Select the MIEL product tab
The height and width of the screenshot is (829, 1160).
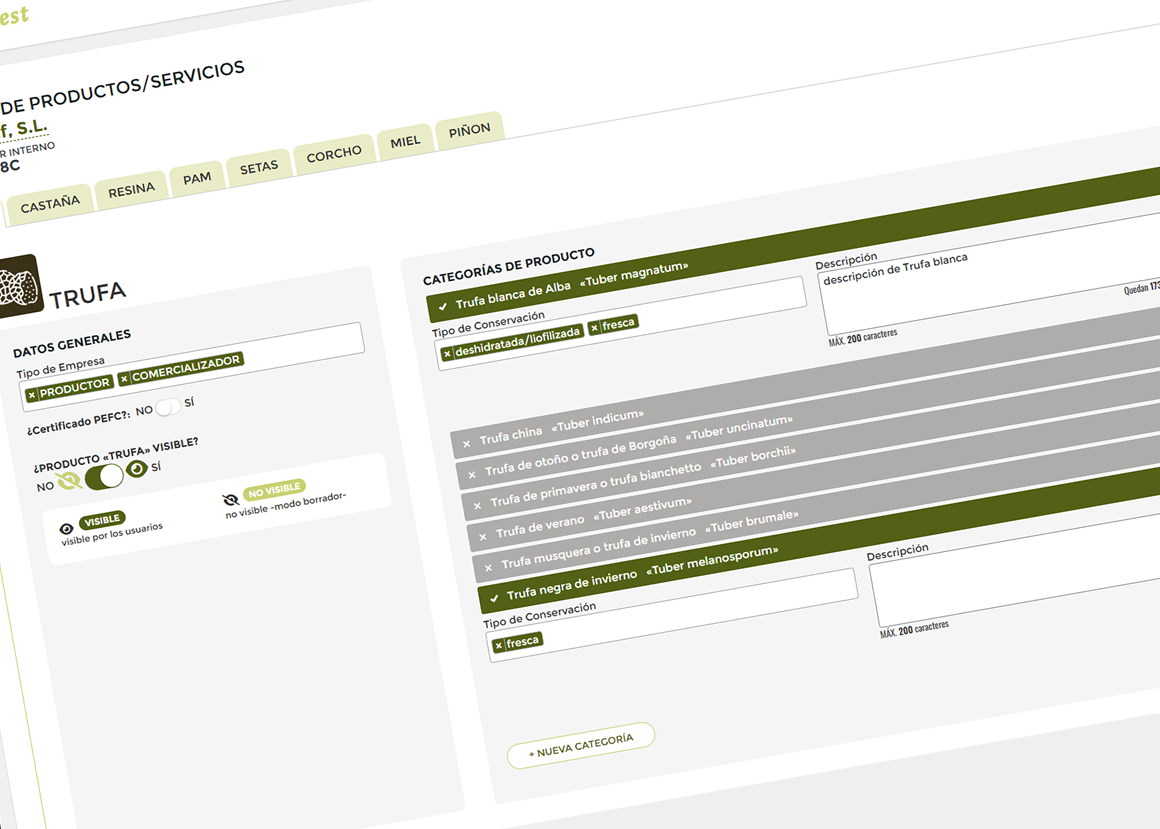tap(405, 142)
